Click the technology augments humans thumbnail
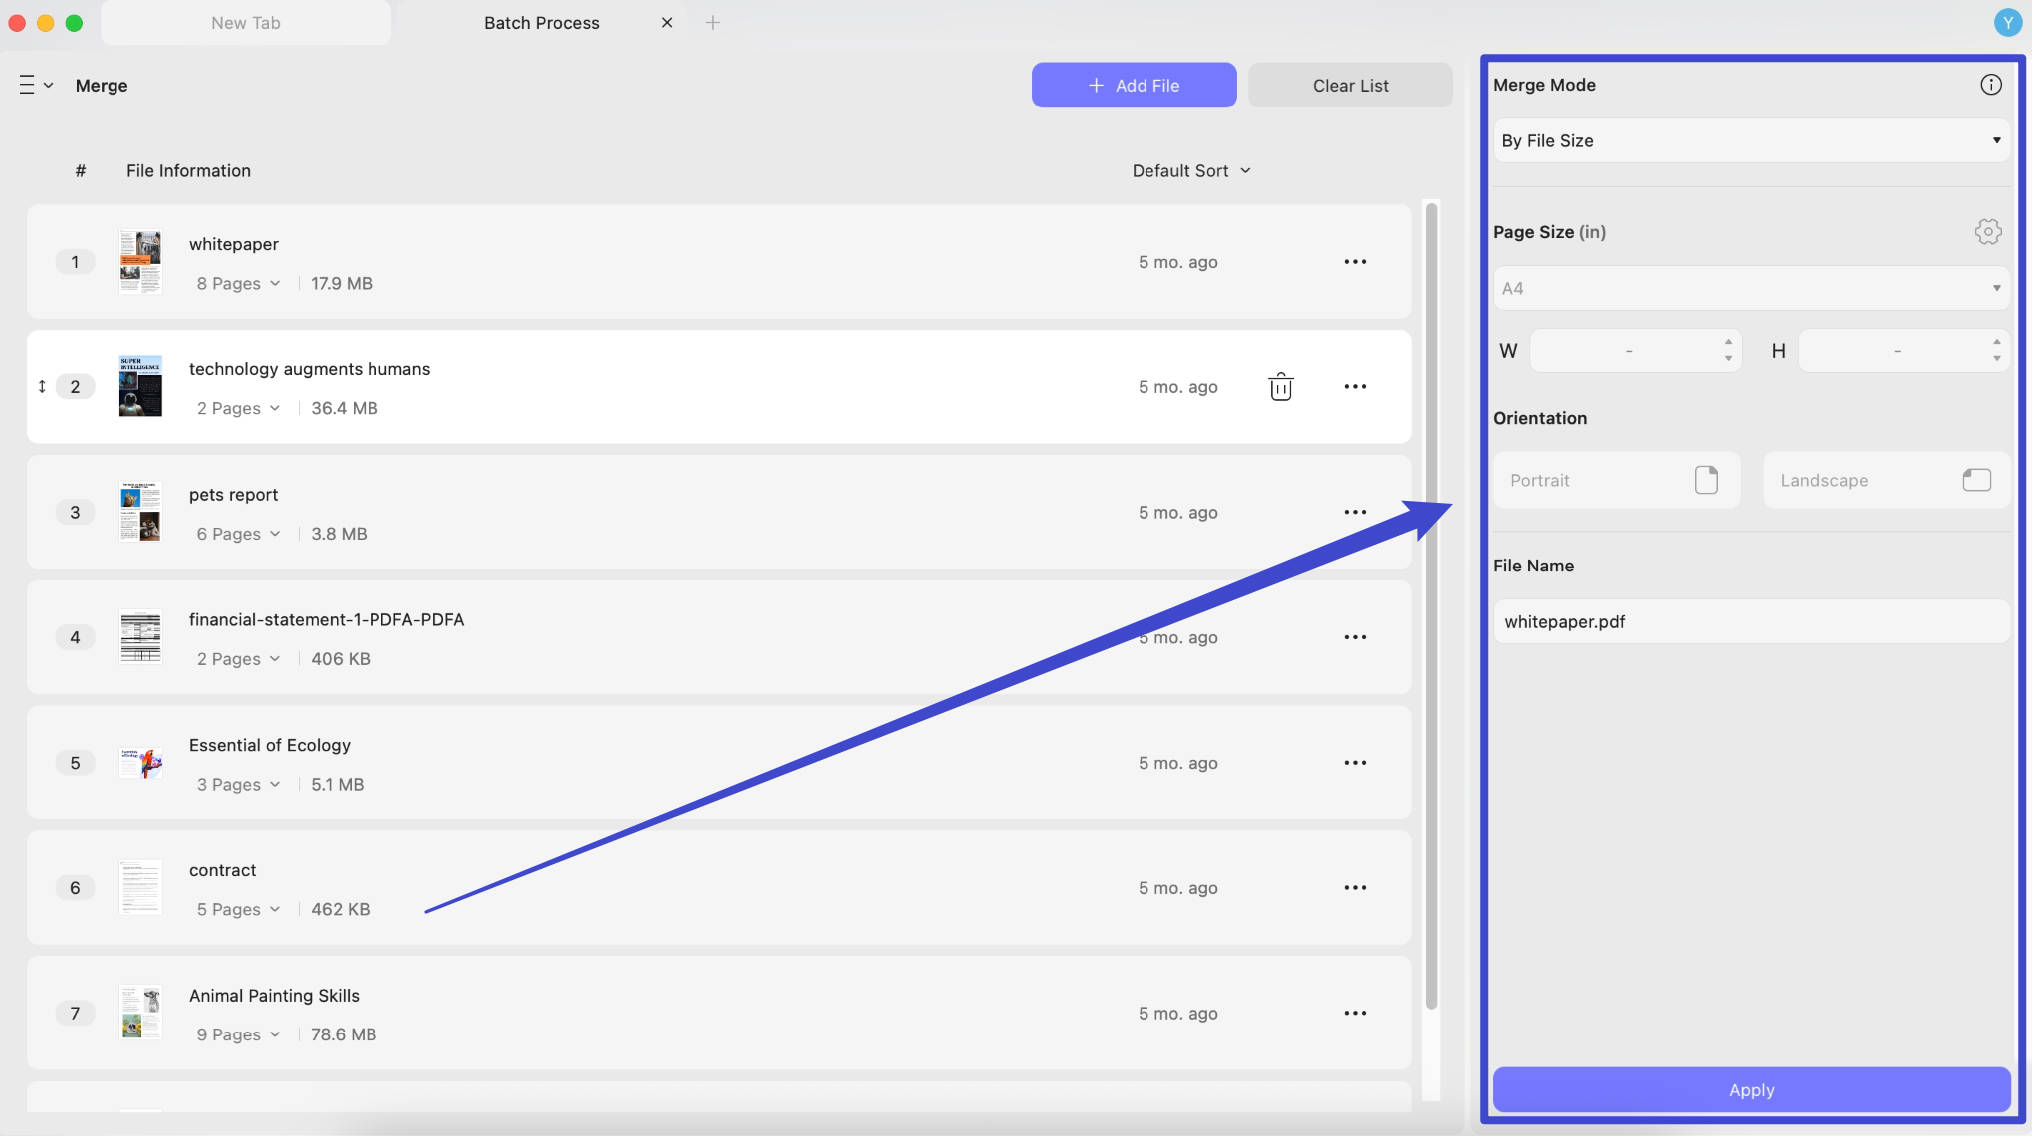Viewport: 2032px width, 1136px height. coord(140,387)
